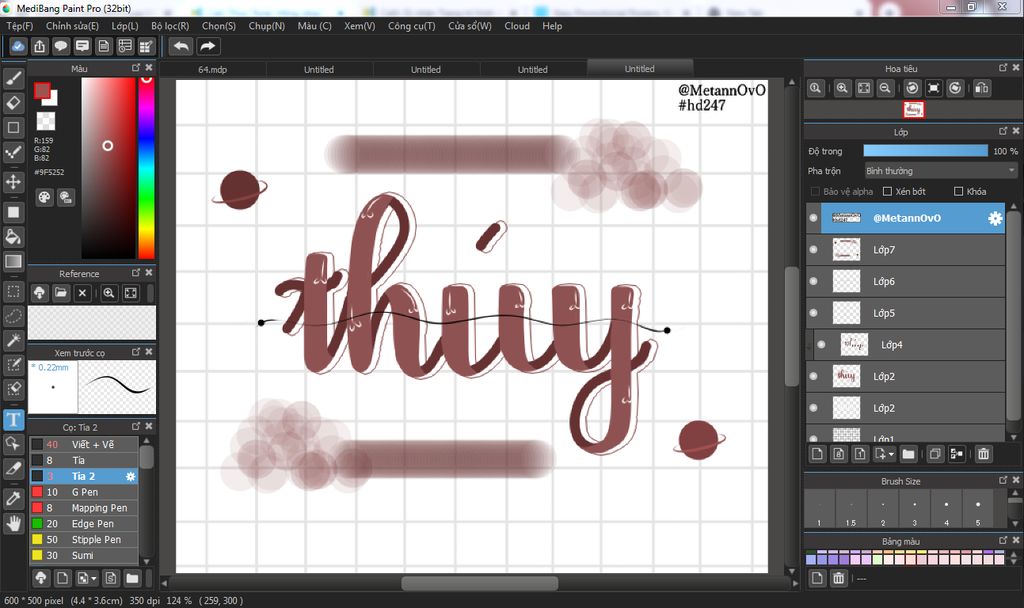Hide the Lớp5 layer
This screenshot has height=608, width=1024.
(814, 313)
